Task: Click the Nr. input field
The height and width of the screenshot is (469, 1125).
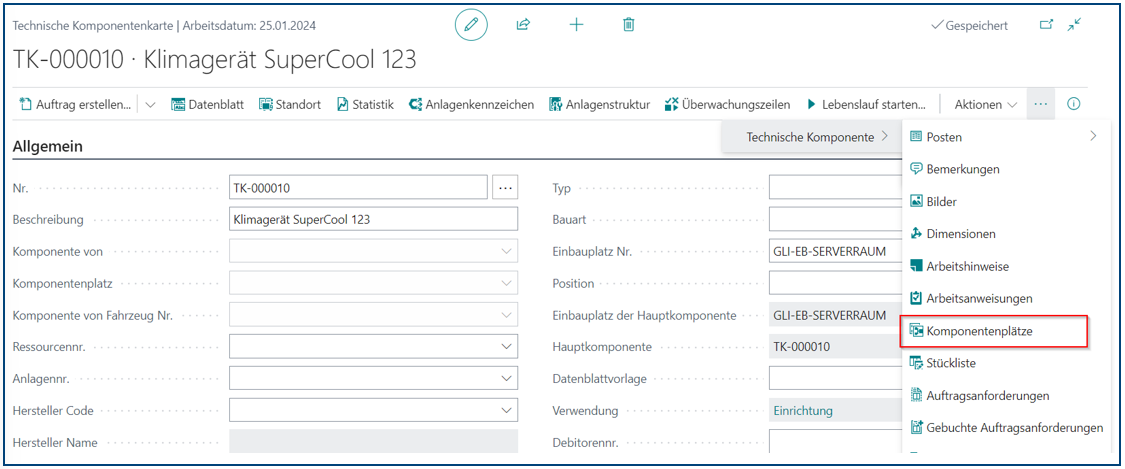Action: pyautogui.click(x=358, y=187)
